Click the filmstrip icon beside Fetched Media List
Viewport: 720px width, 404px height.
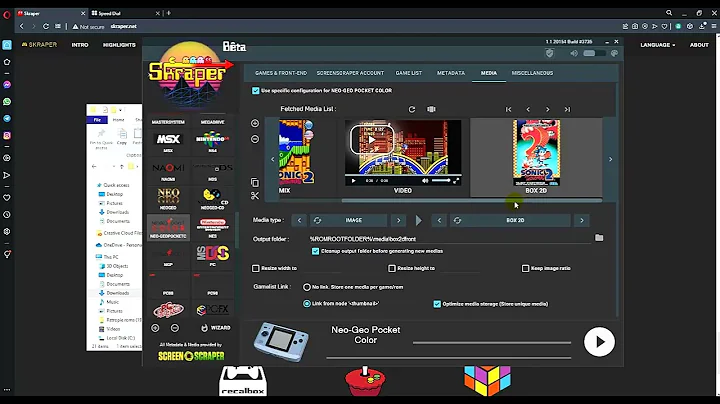(x=431, y=109)
